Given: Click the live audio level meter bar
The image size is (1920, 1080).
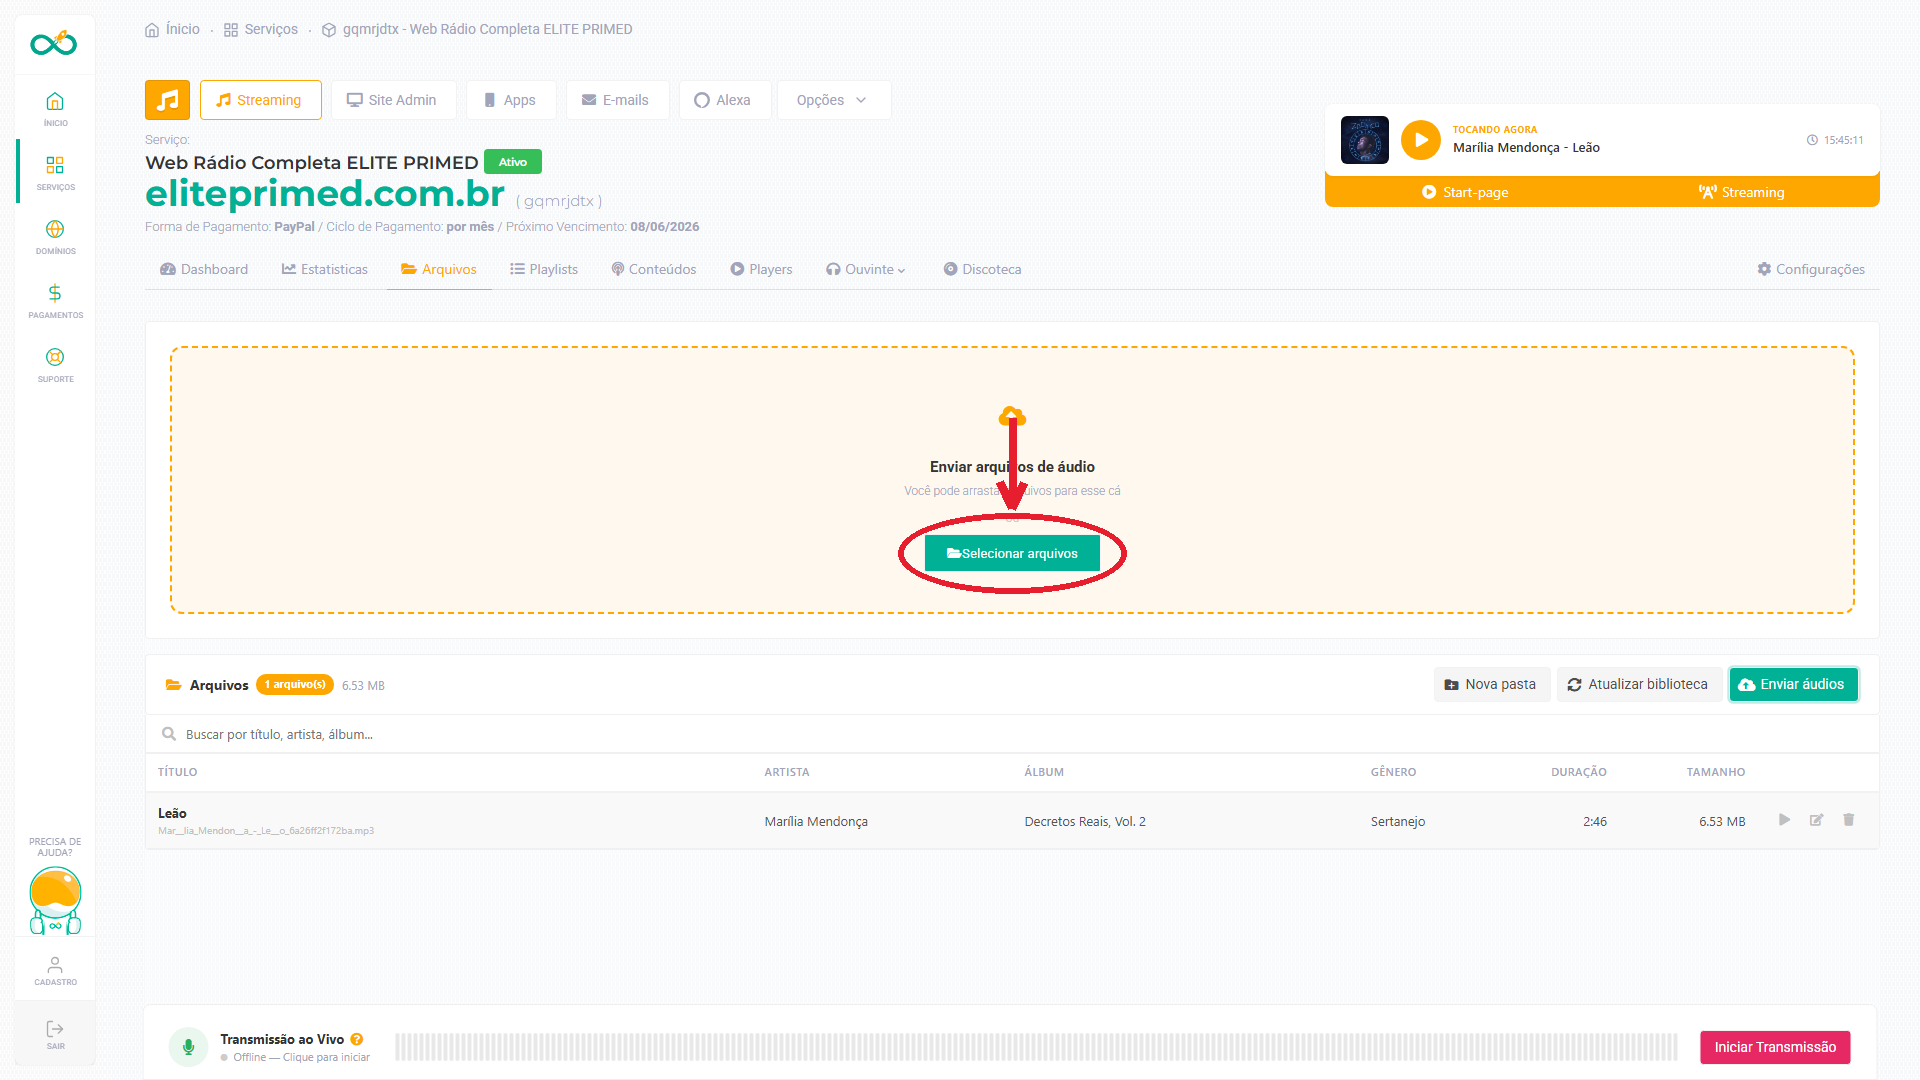Looking at the screenshot, I should pos(1036,1047).
